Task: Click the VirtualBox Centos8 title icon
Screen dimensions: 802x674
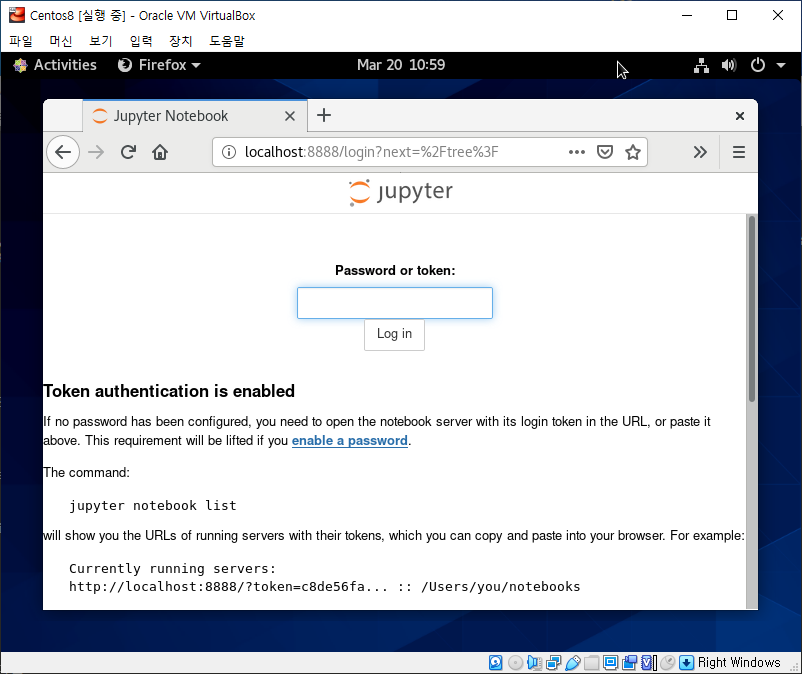Action: pos(17,15)
